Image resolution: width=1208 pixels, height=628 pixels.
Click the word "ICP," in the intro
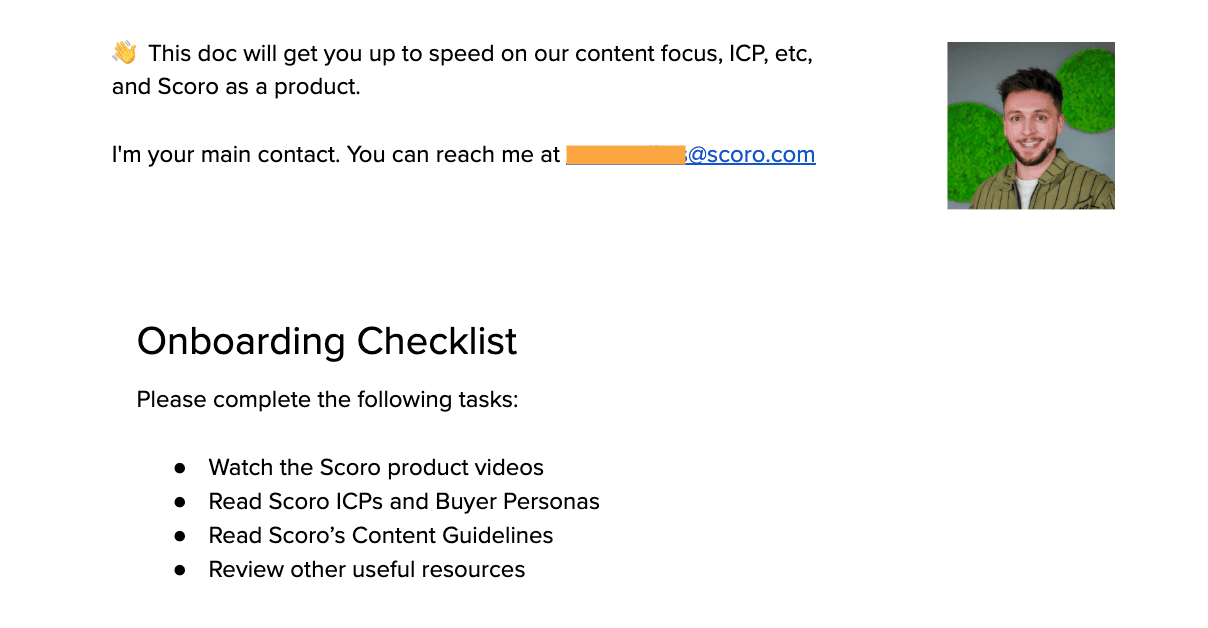coord(743,53)
